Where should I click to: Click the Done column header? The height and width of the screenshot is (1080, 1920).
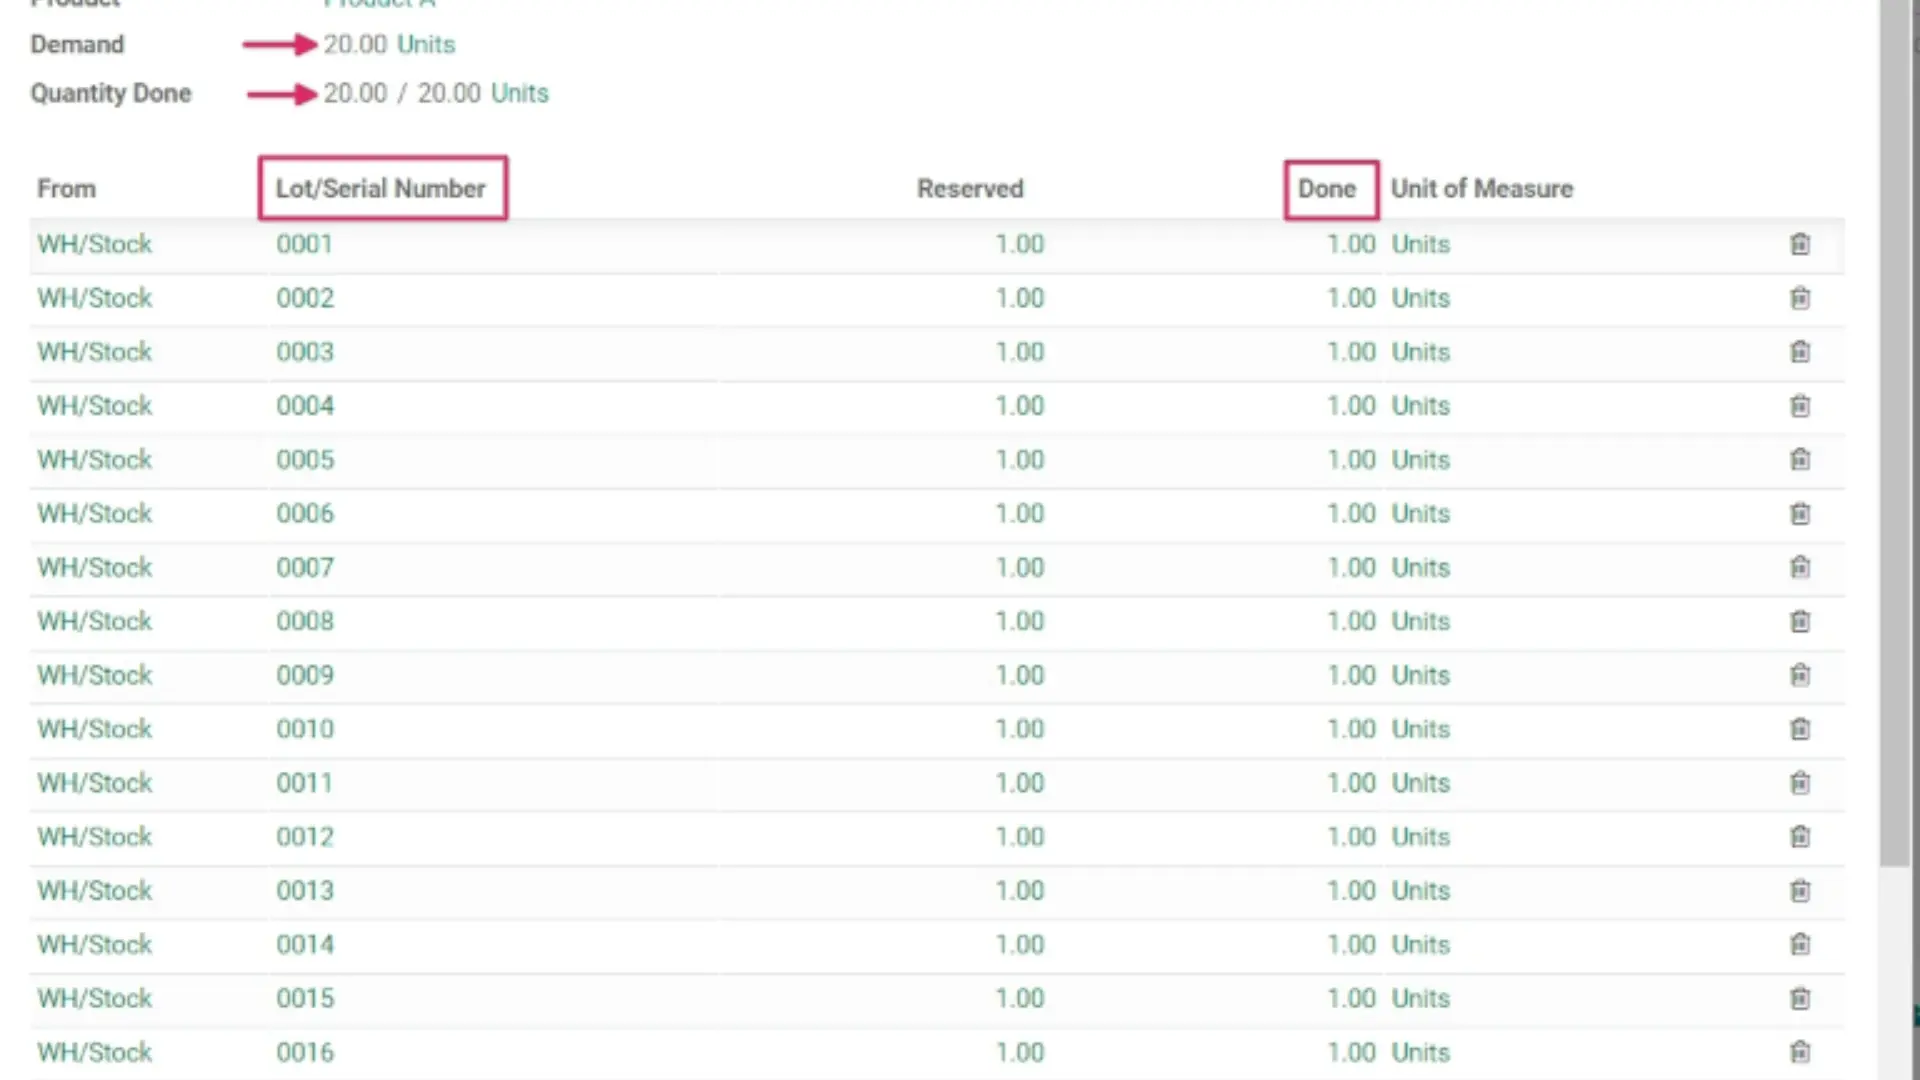(x=1327, y=189)
